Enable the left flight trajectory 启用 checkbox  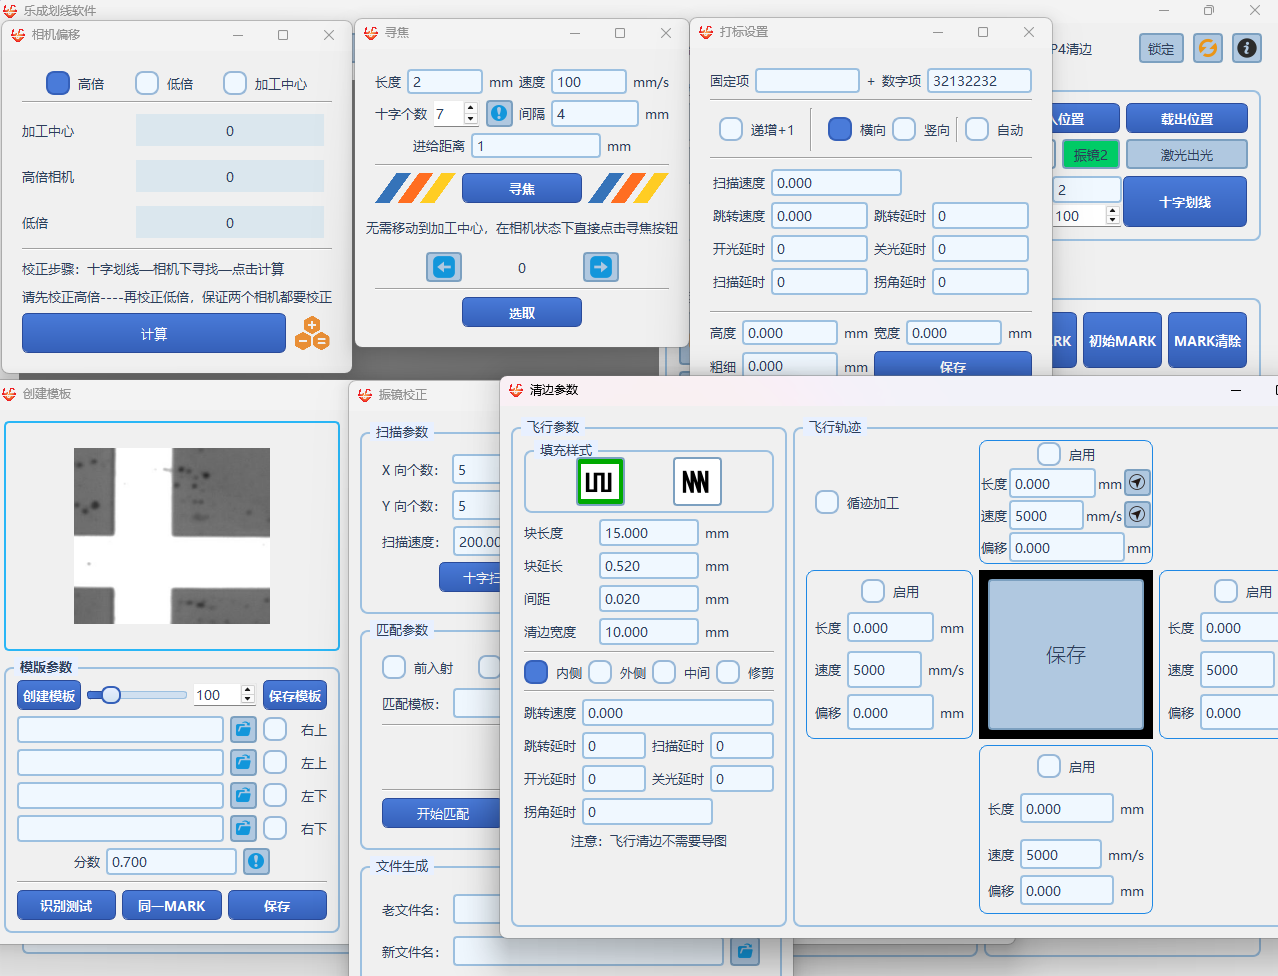coord(873,591)
